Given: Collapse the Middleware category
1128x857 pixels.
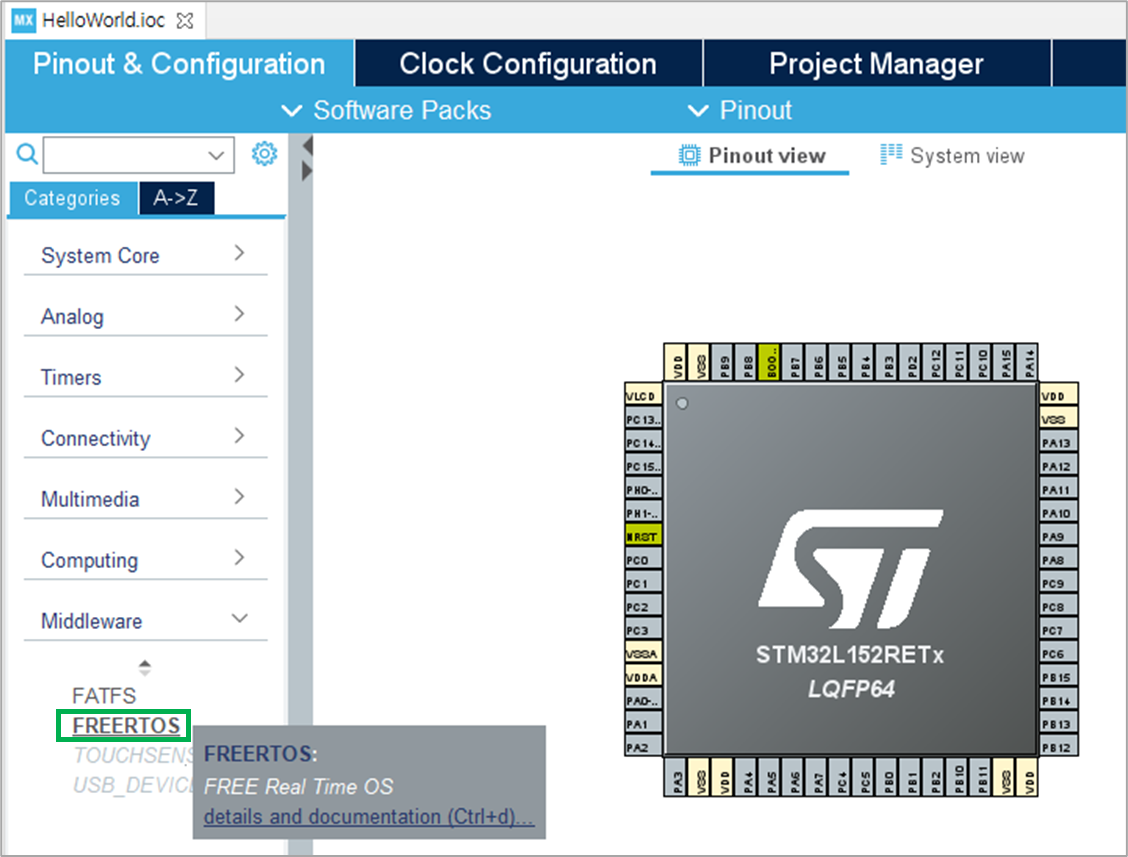Looking at the screenshot, I should [x=145, y=620].
